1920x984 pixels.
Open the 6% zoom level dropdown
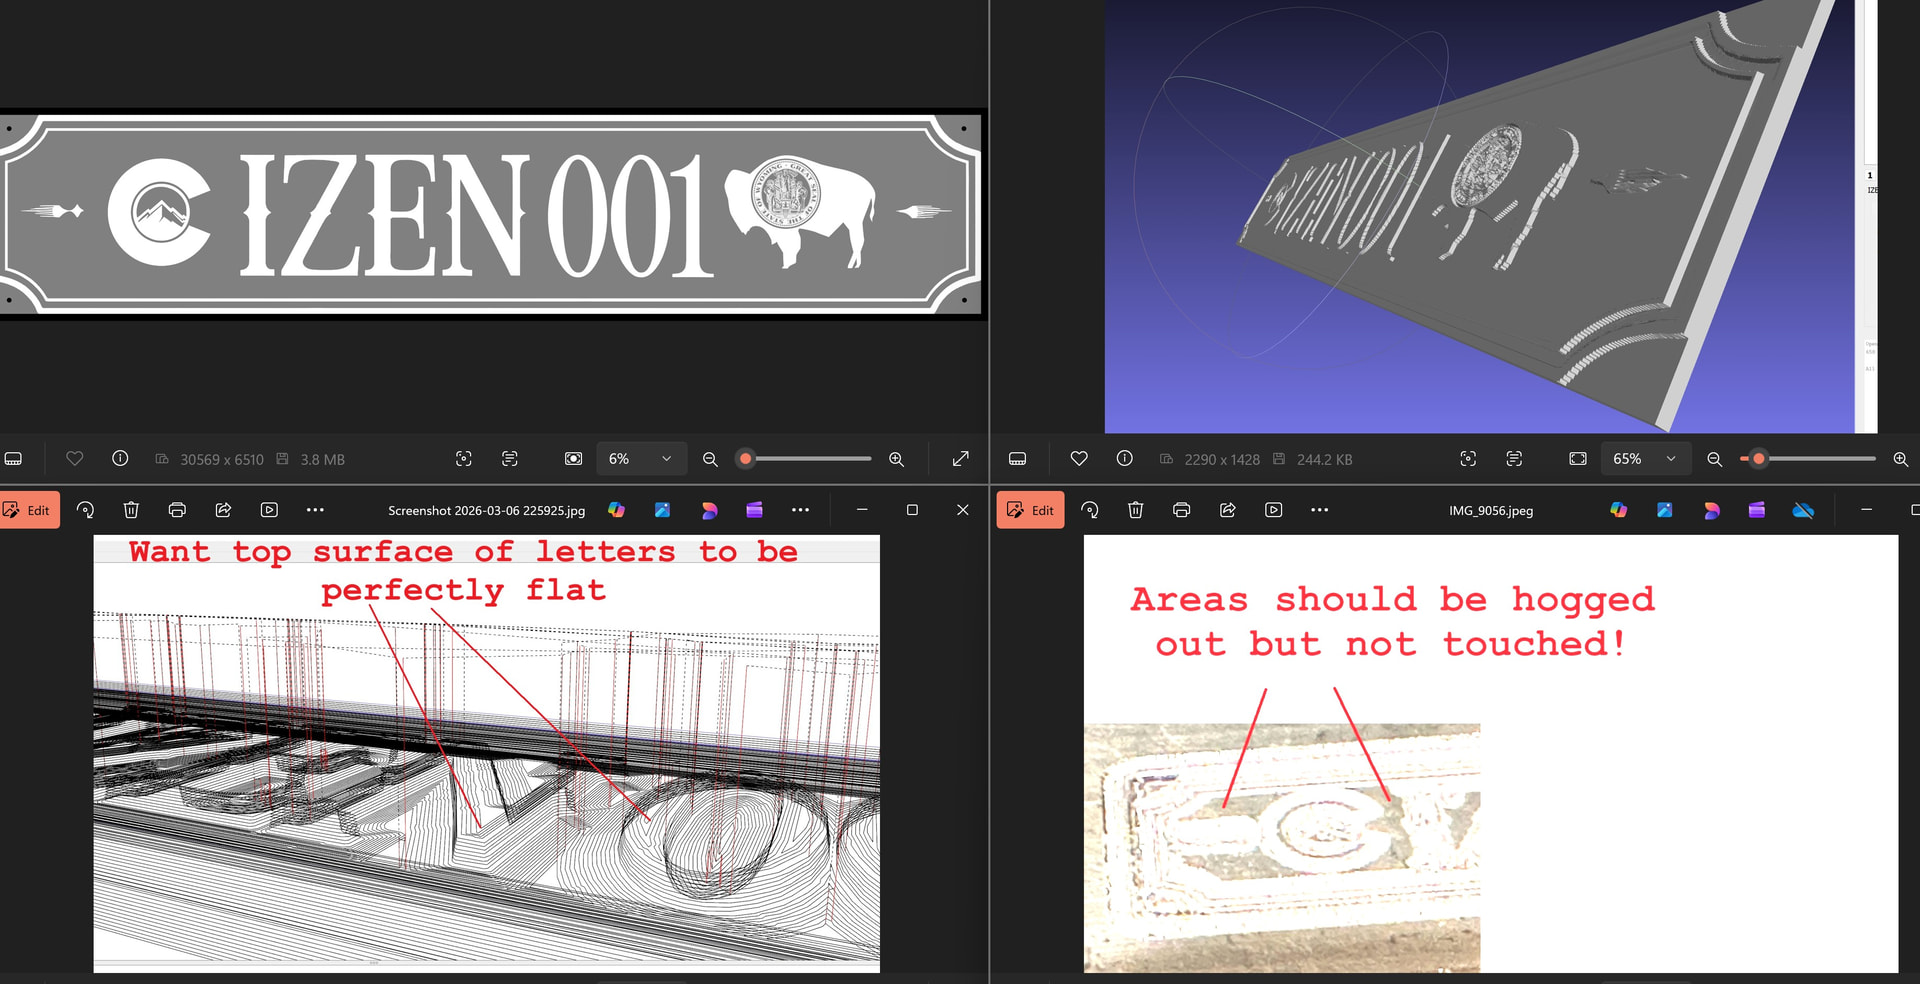click(x=640, y=459)
